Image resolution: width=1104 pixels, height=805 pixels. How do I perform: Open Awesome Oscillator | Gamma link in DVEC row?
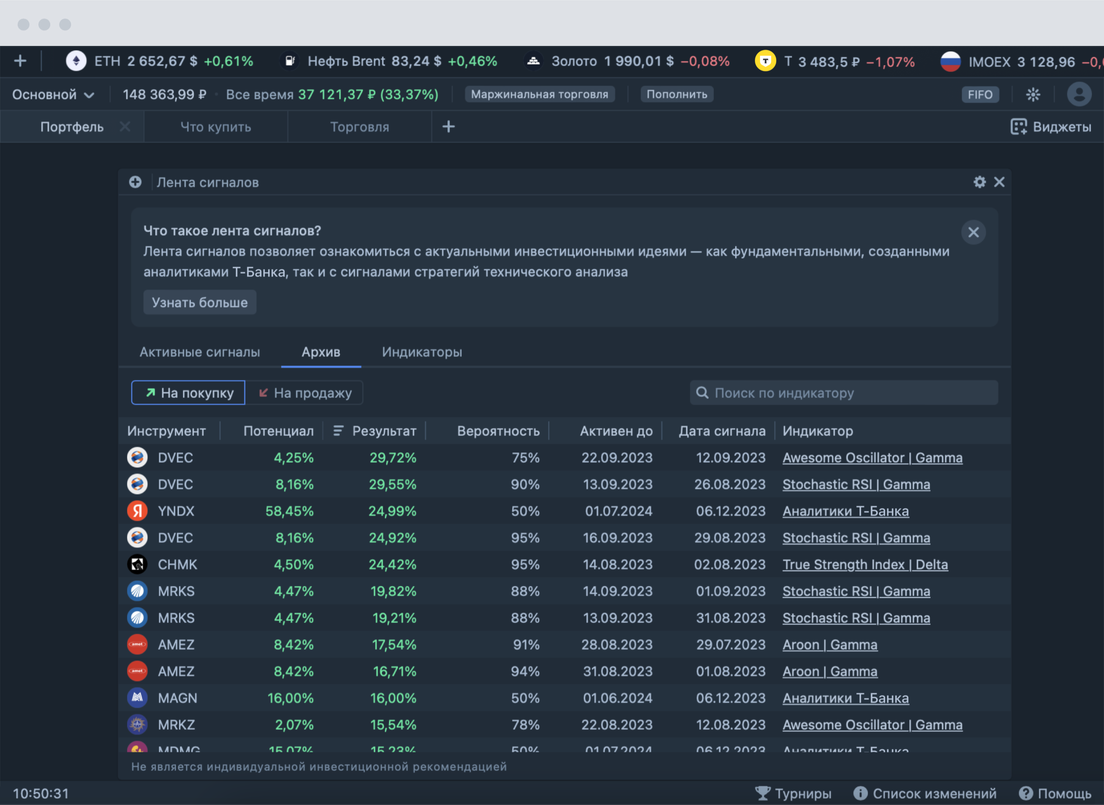872,458
